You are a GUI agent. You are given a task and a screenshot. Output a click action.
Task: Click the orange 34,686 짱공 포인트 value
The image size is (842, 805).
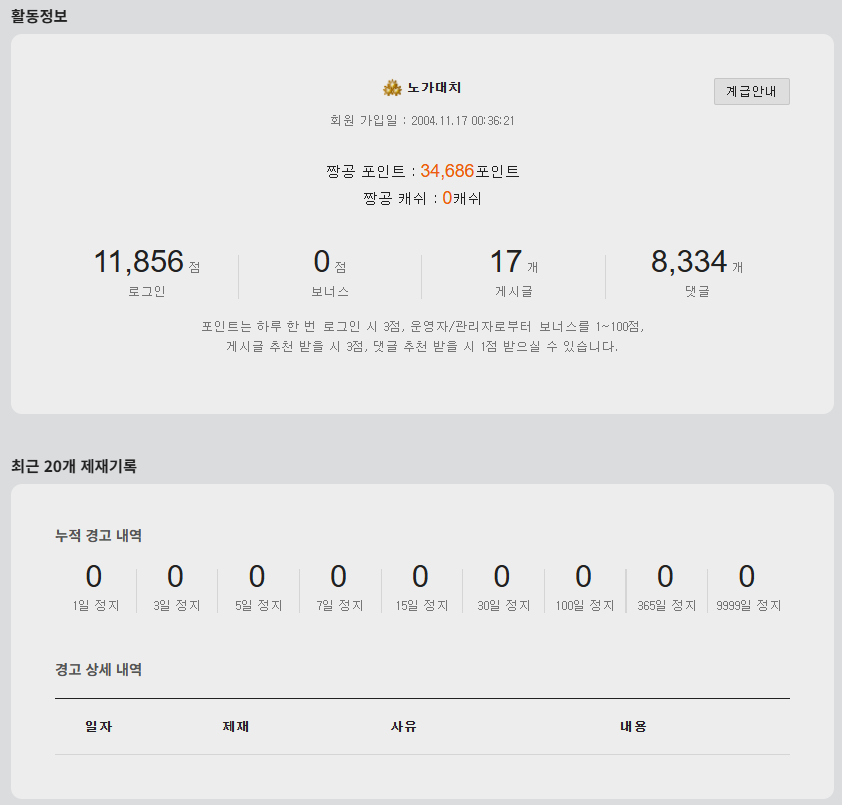point(447,171)
